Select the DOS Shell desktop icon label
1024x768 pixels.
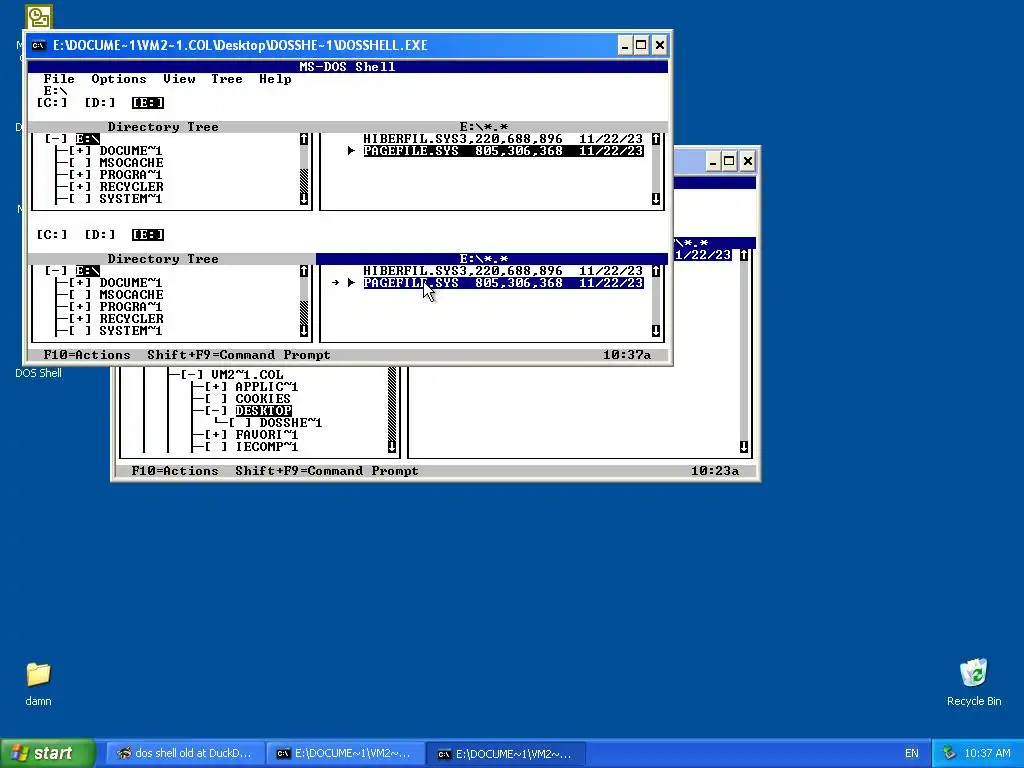pyautogui.click(x=39, y=374)
